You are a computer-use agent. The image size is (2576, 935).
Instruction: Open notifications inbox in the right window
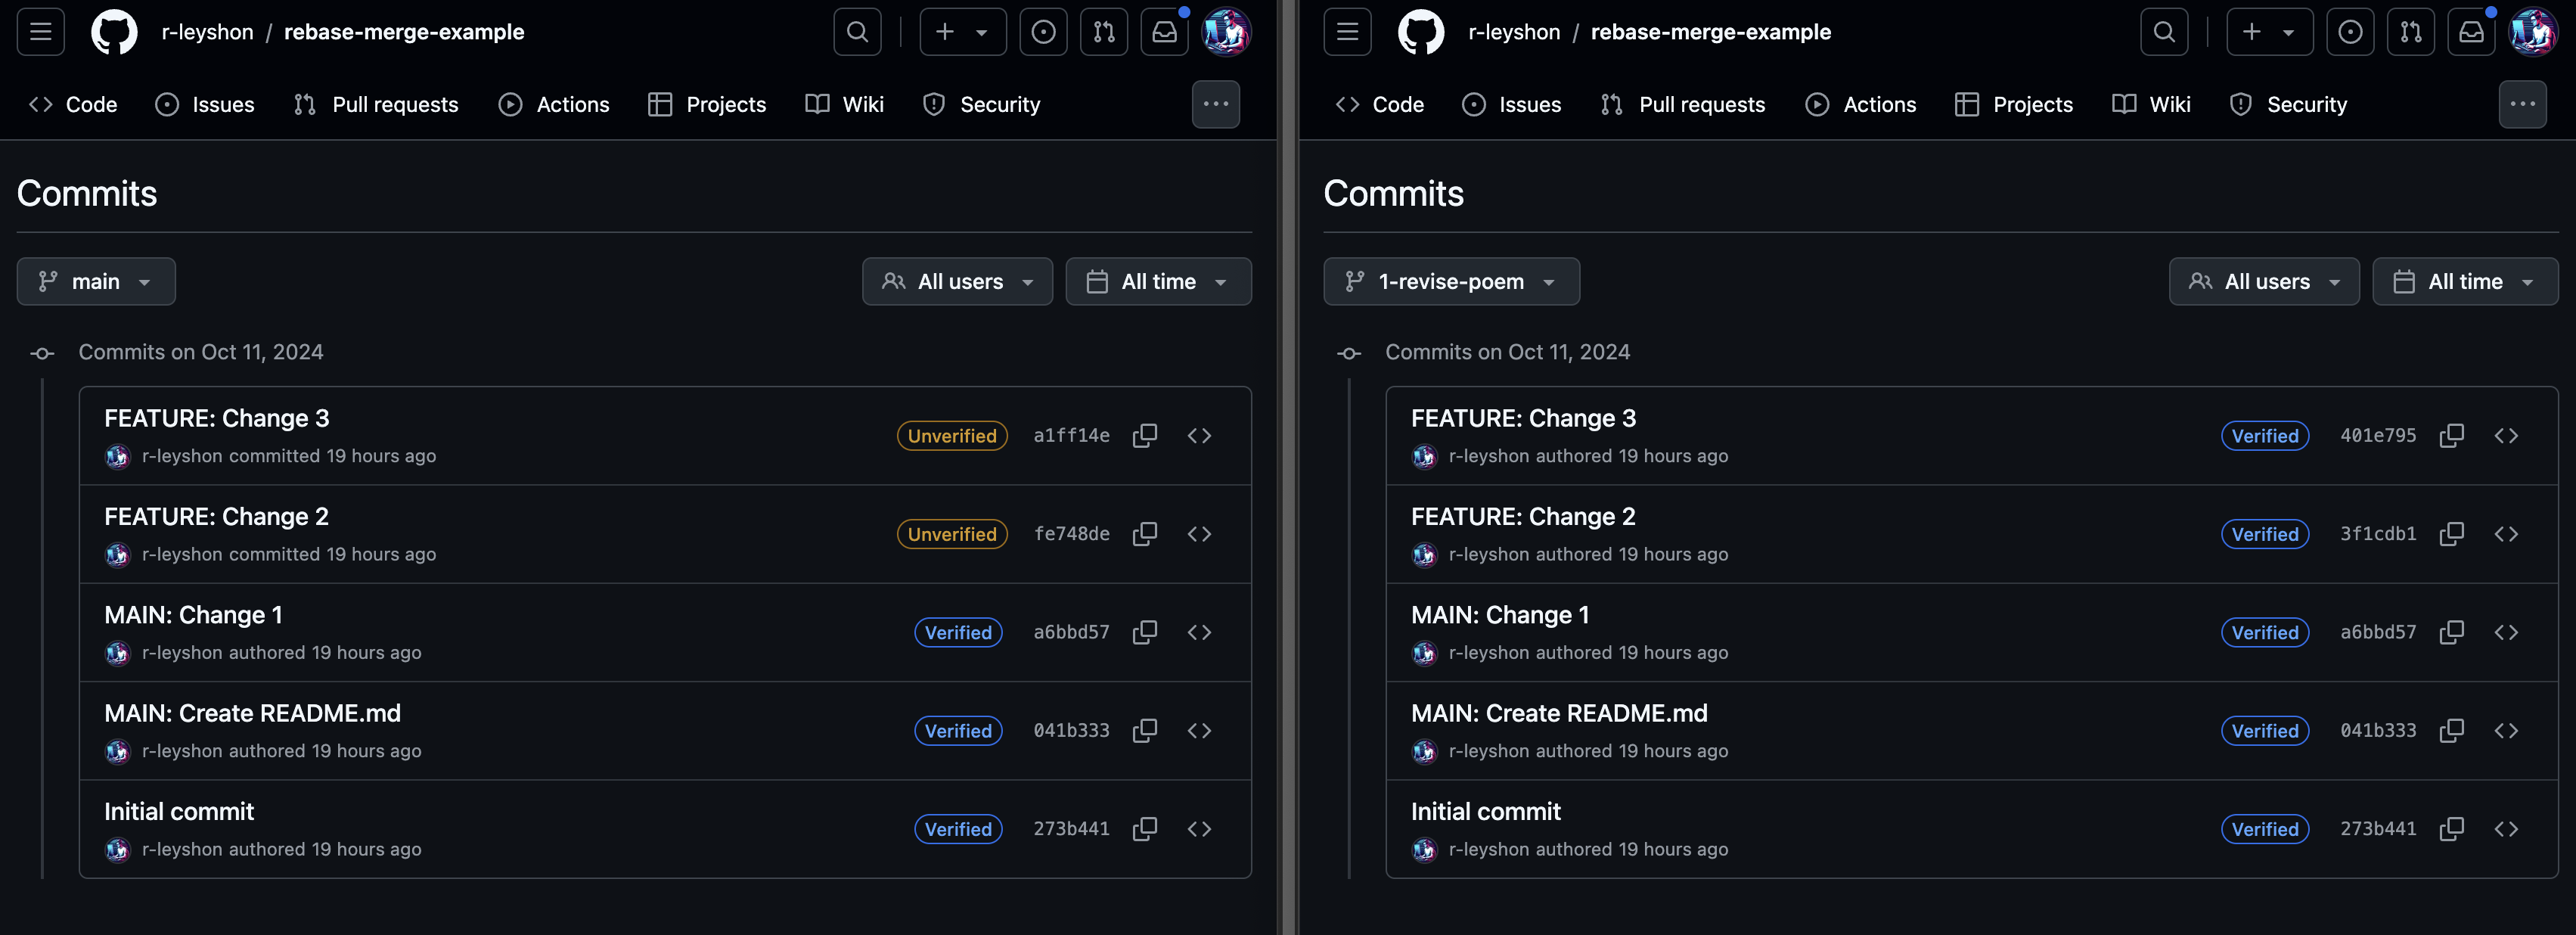[2471, 32]
